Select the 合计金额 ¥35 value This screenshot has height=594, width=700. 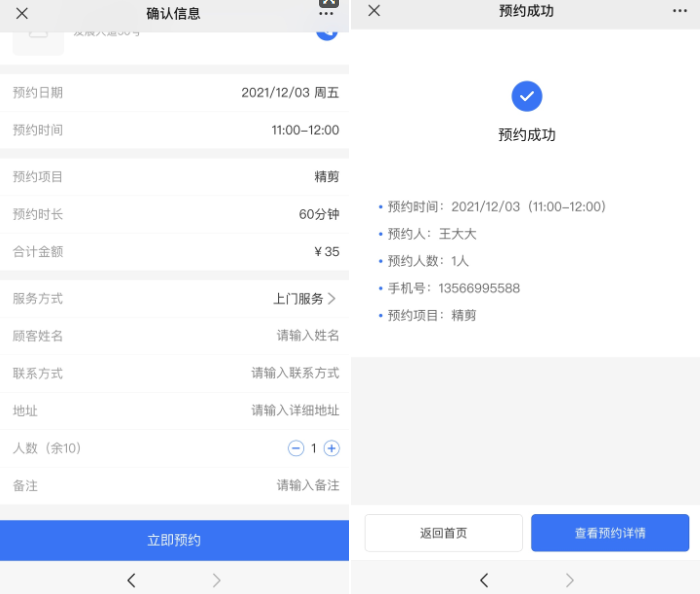click(x=327, y=252)
